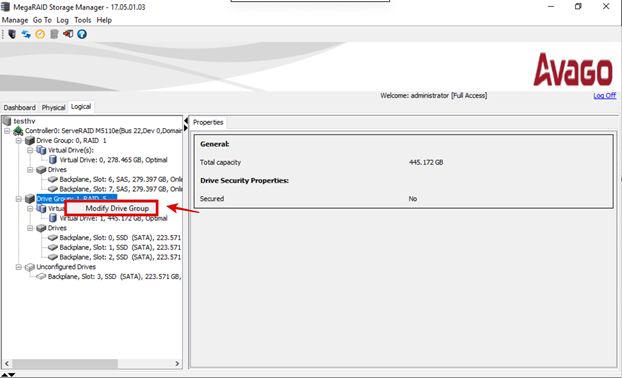Click the Slot 6 SAS drive icon

point(53,179)
